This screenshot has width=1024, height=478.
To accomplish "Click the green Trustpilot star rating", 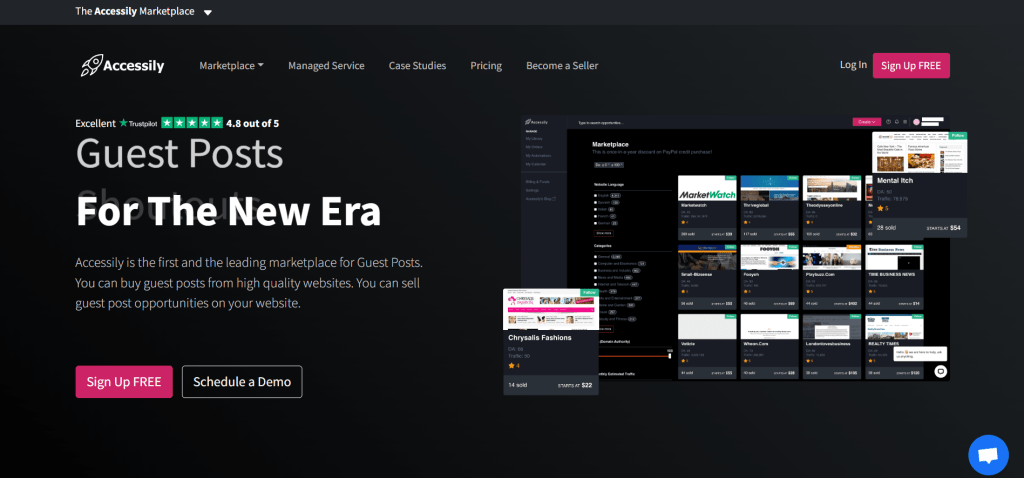I will click(x=192, y=123).
